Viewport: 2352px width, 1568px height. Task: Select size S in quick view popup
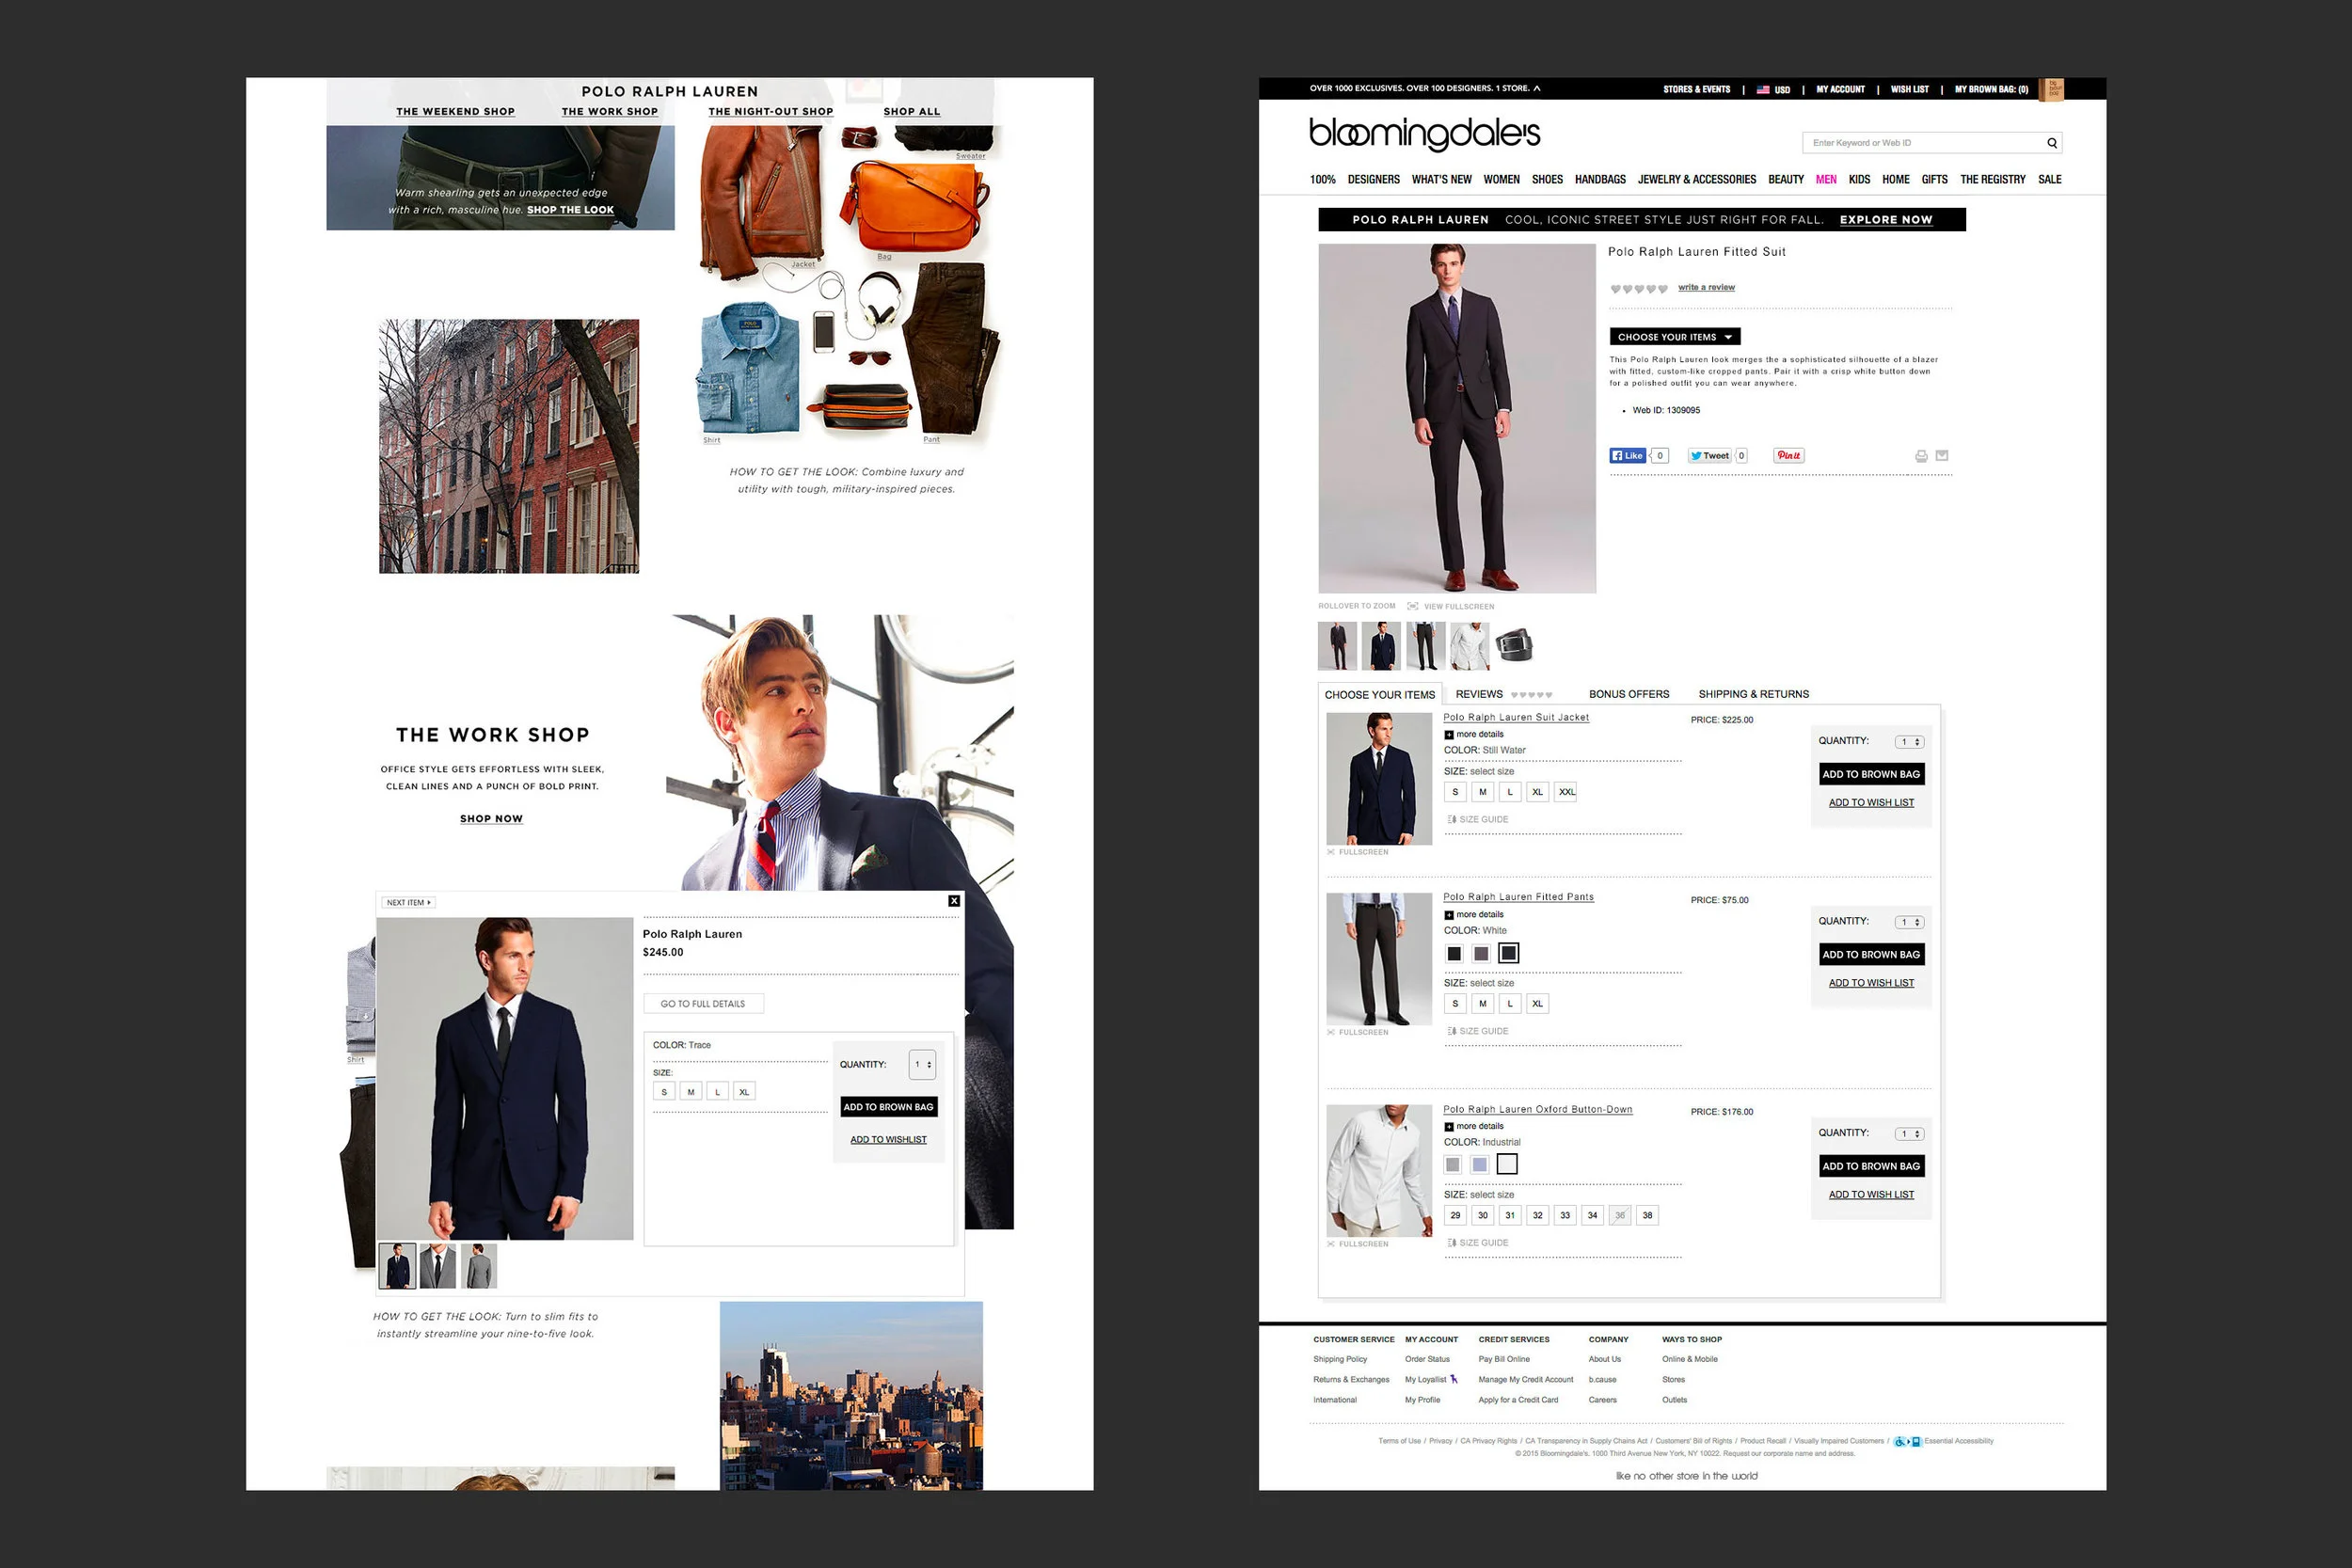pyautogui.click(x=664, y=1092)
